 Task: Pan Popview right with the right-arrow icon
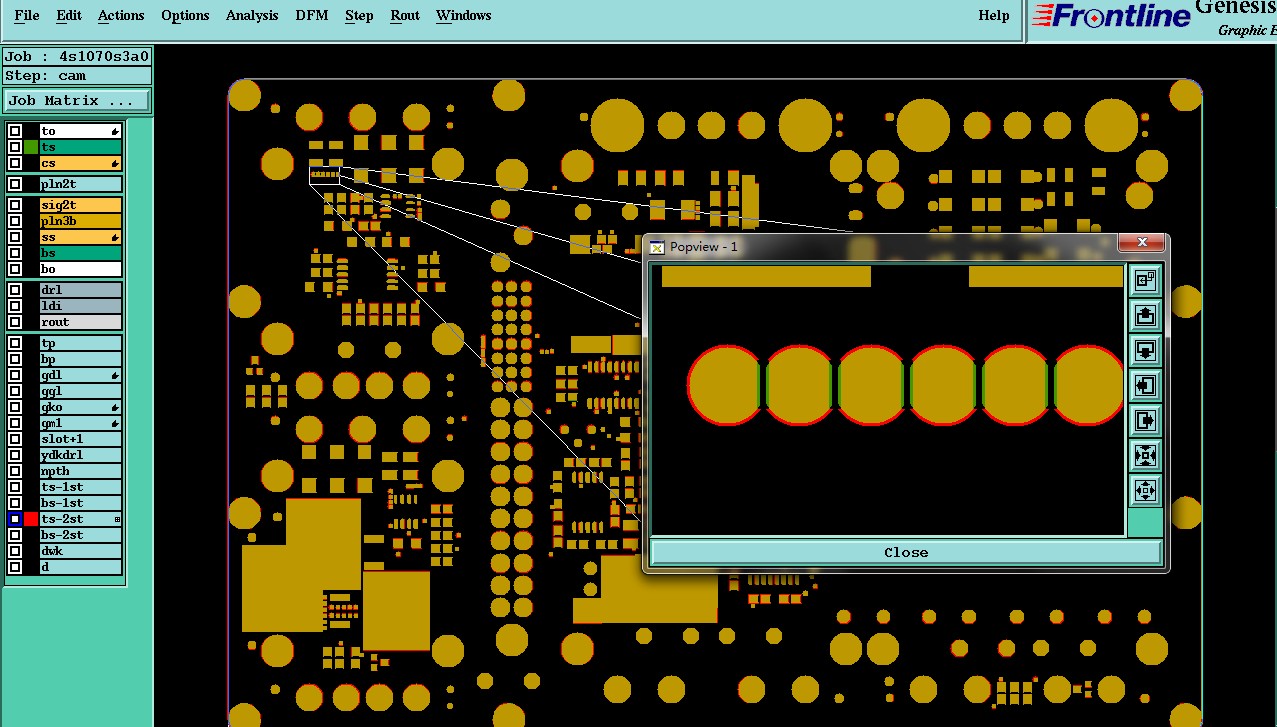tap(1145, 420)
